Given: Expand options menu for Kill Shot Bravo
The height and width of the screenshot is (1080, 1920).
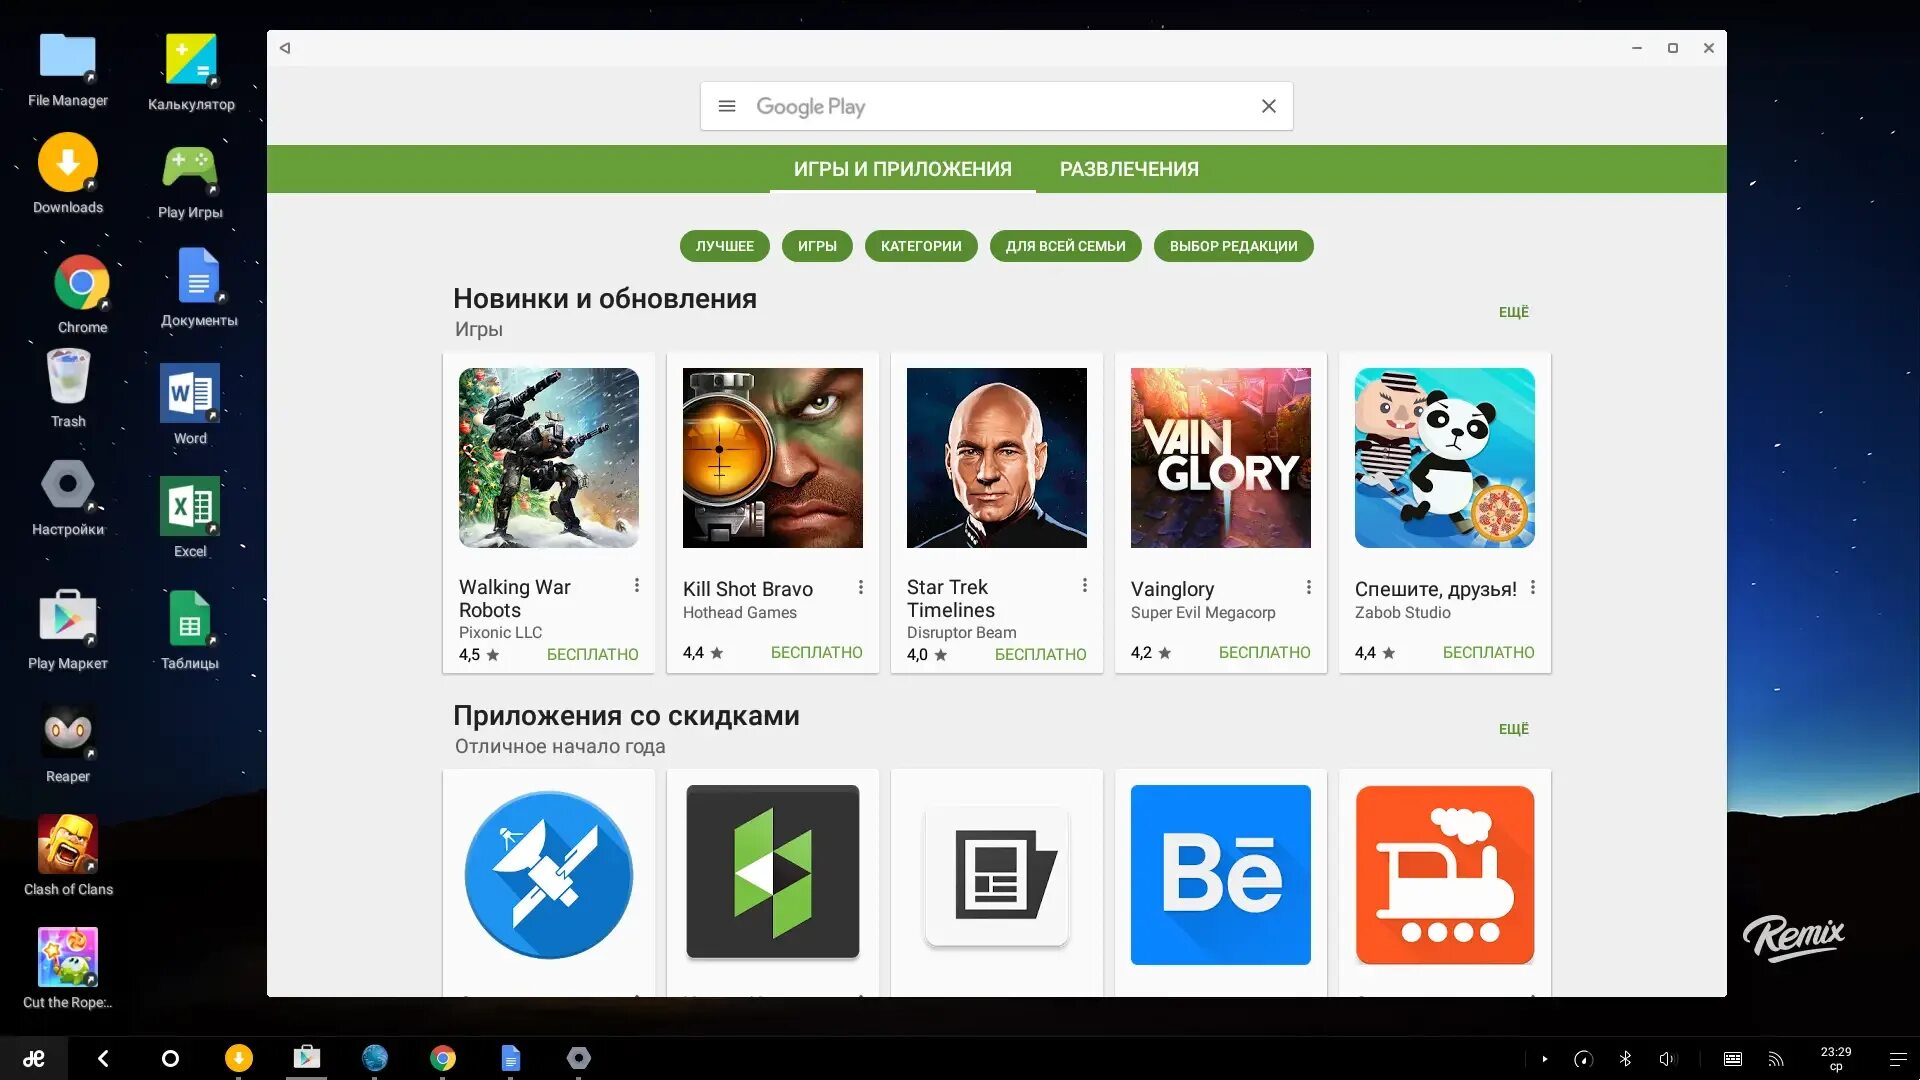Looking at the screenshot, I should point(860,585).
